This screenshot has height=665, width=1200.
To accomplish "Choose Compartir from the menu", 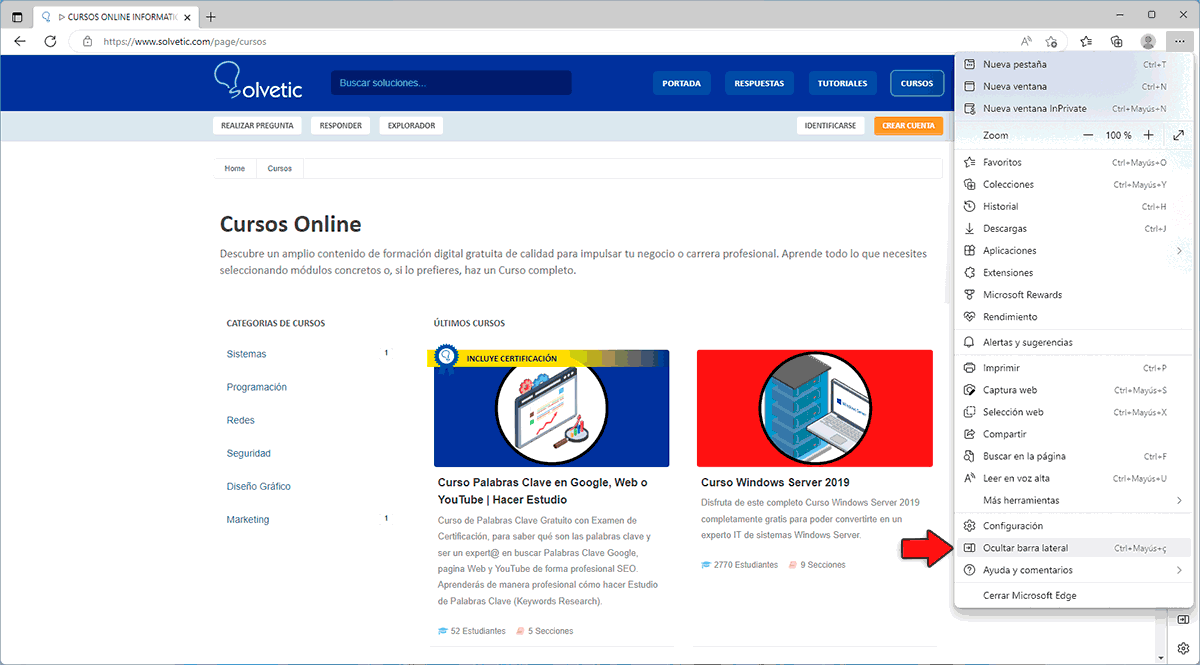I will click(1073, 434).
